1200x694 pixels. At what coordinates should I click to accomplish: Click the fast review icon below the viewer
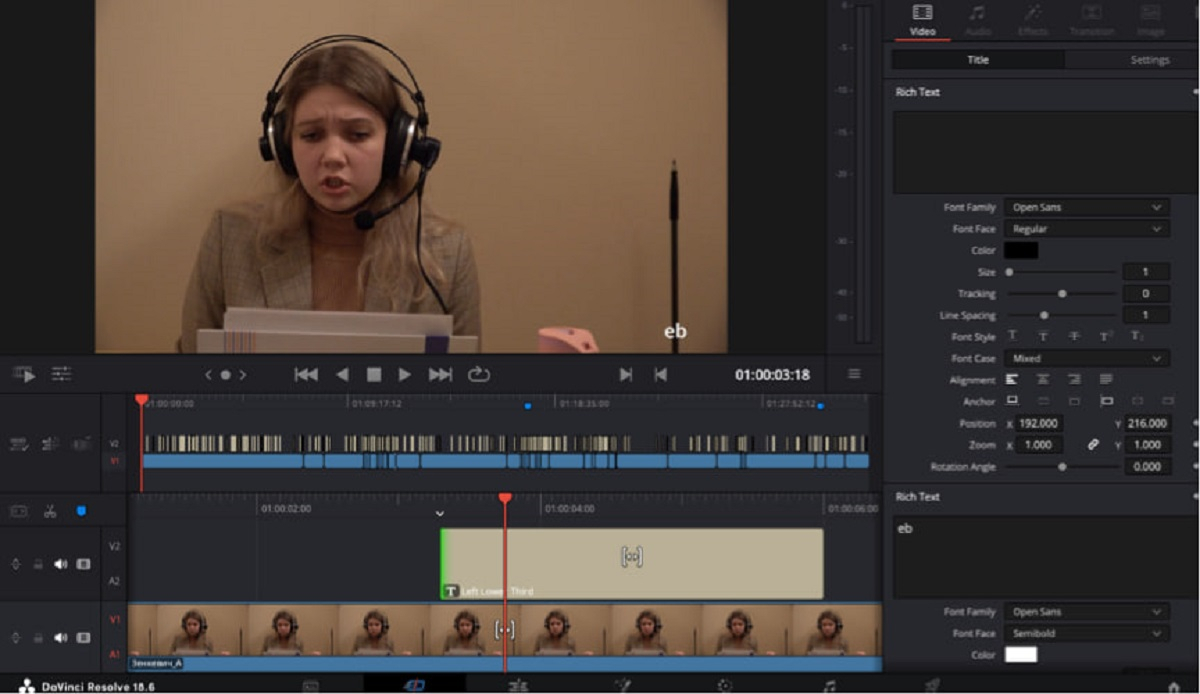[x=24, y=374]
